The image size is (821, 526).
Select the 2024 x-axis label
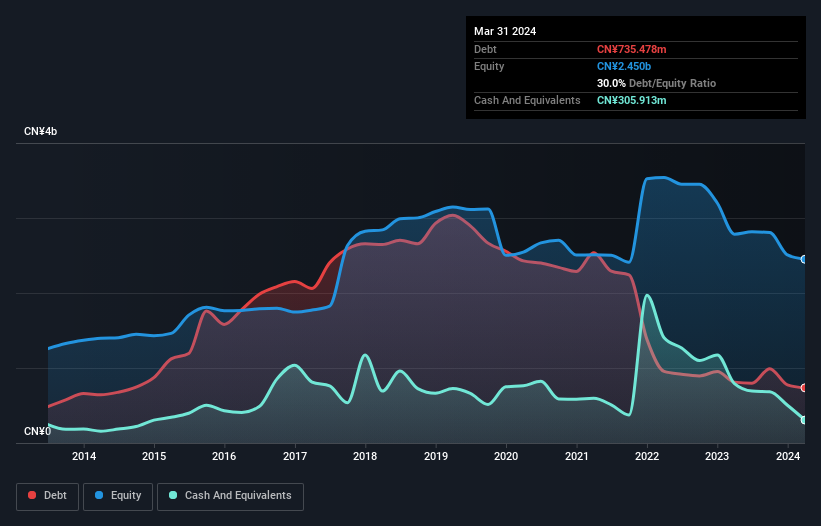pyautogui.click(x=787, y=456)
